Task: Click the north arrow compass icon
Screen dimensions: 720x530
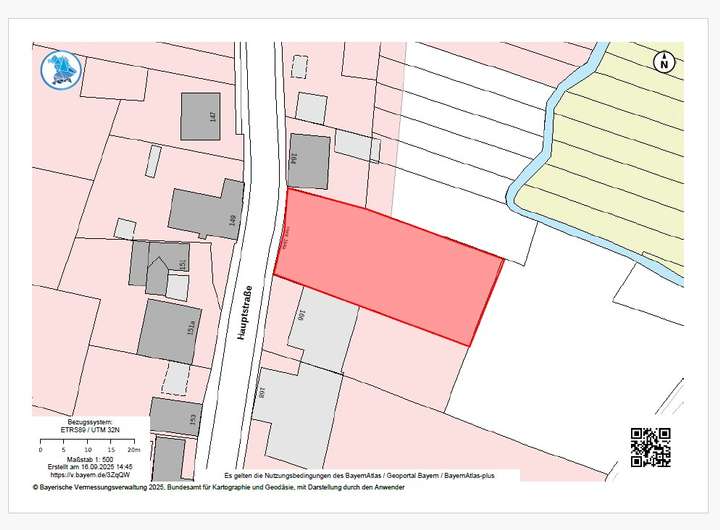Action: pos(662,62)
